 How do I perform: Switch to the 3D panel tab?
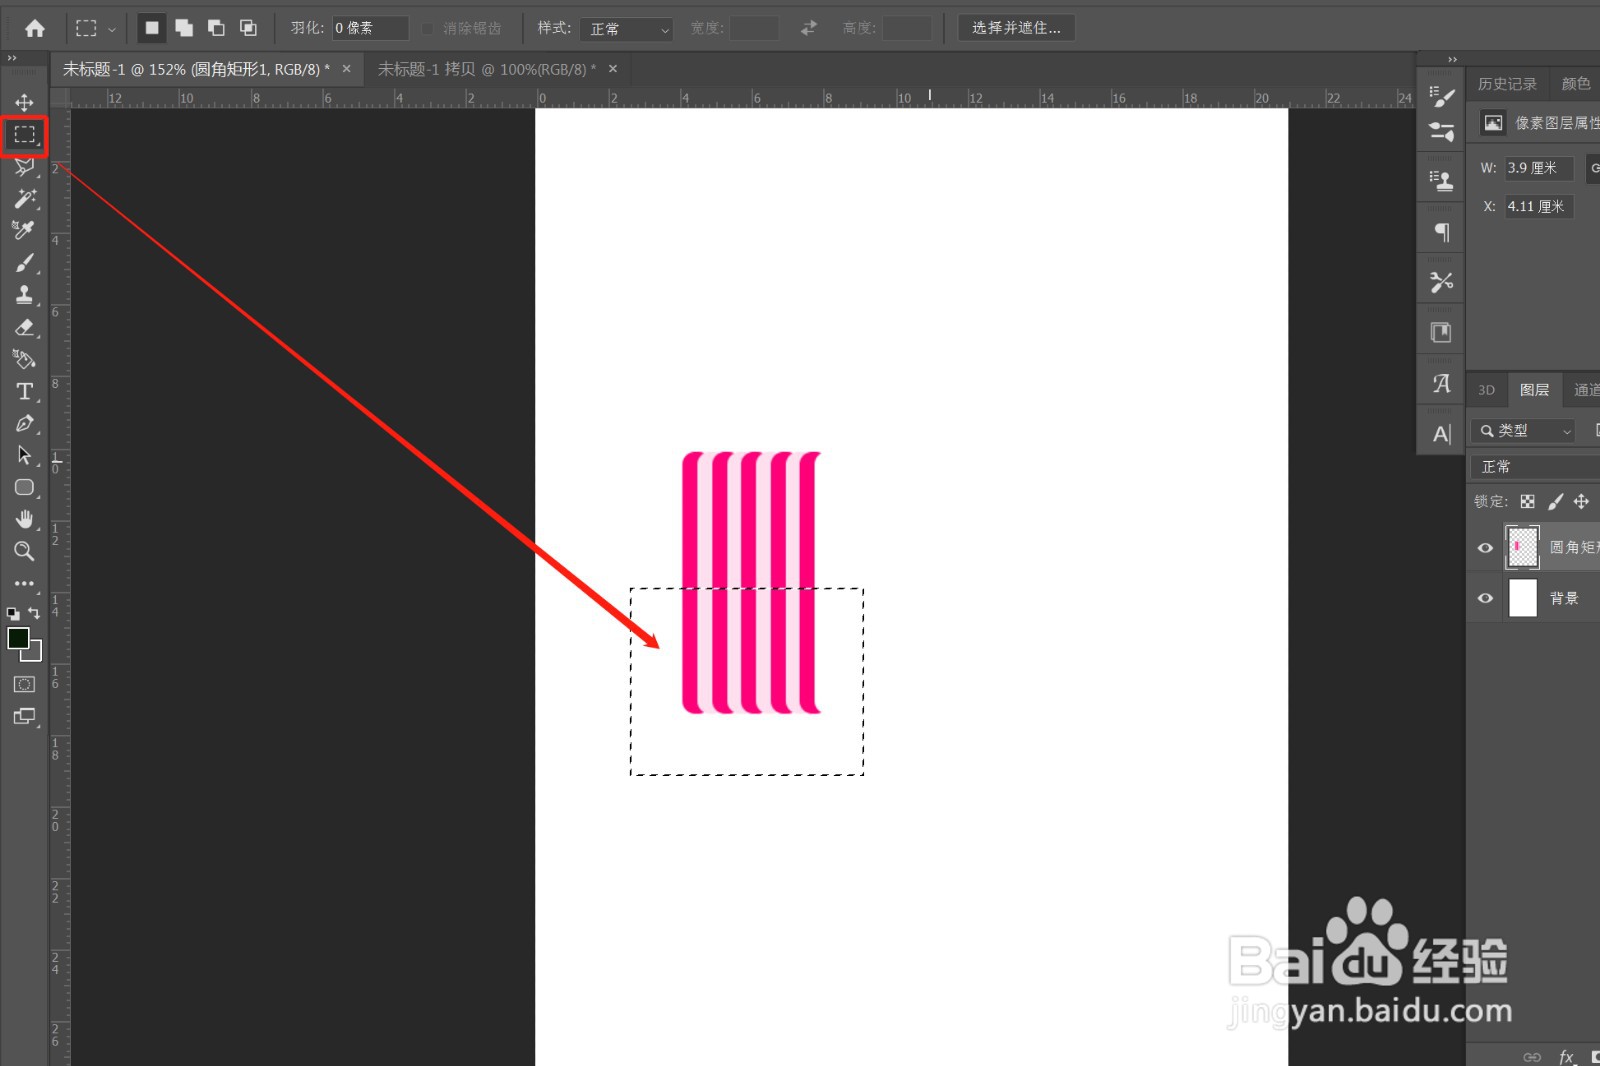coord(1486,390)
